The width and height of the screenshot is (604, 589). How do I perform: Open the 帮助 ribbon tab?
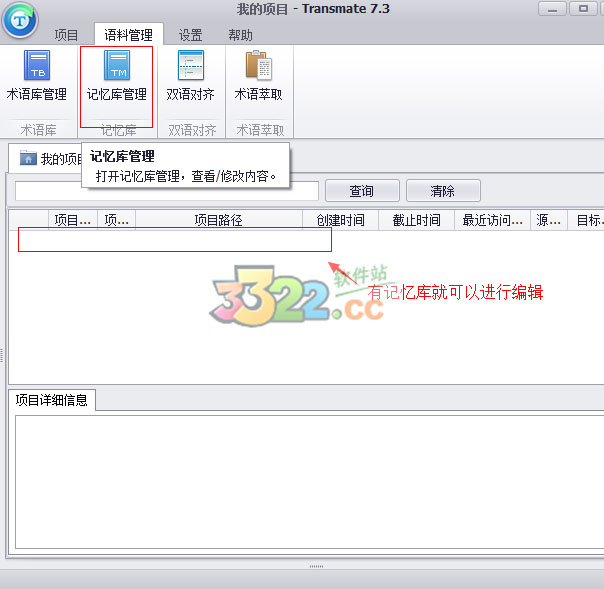pos(240,35)
